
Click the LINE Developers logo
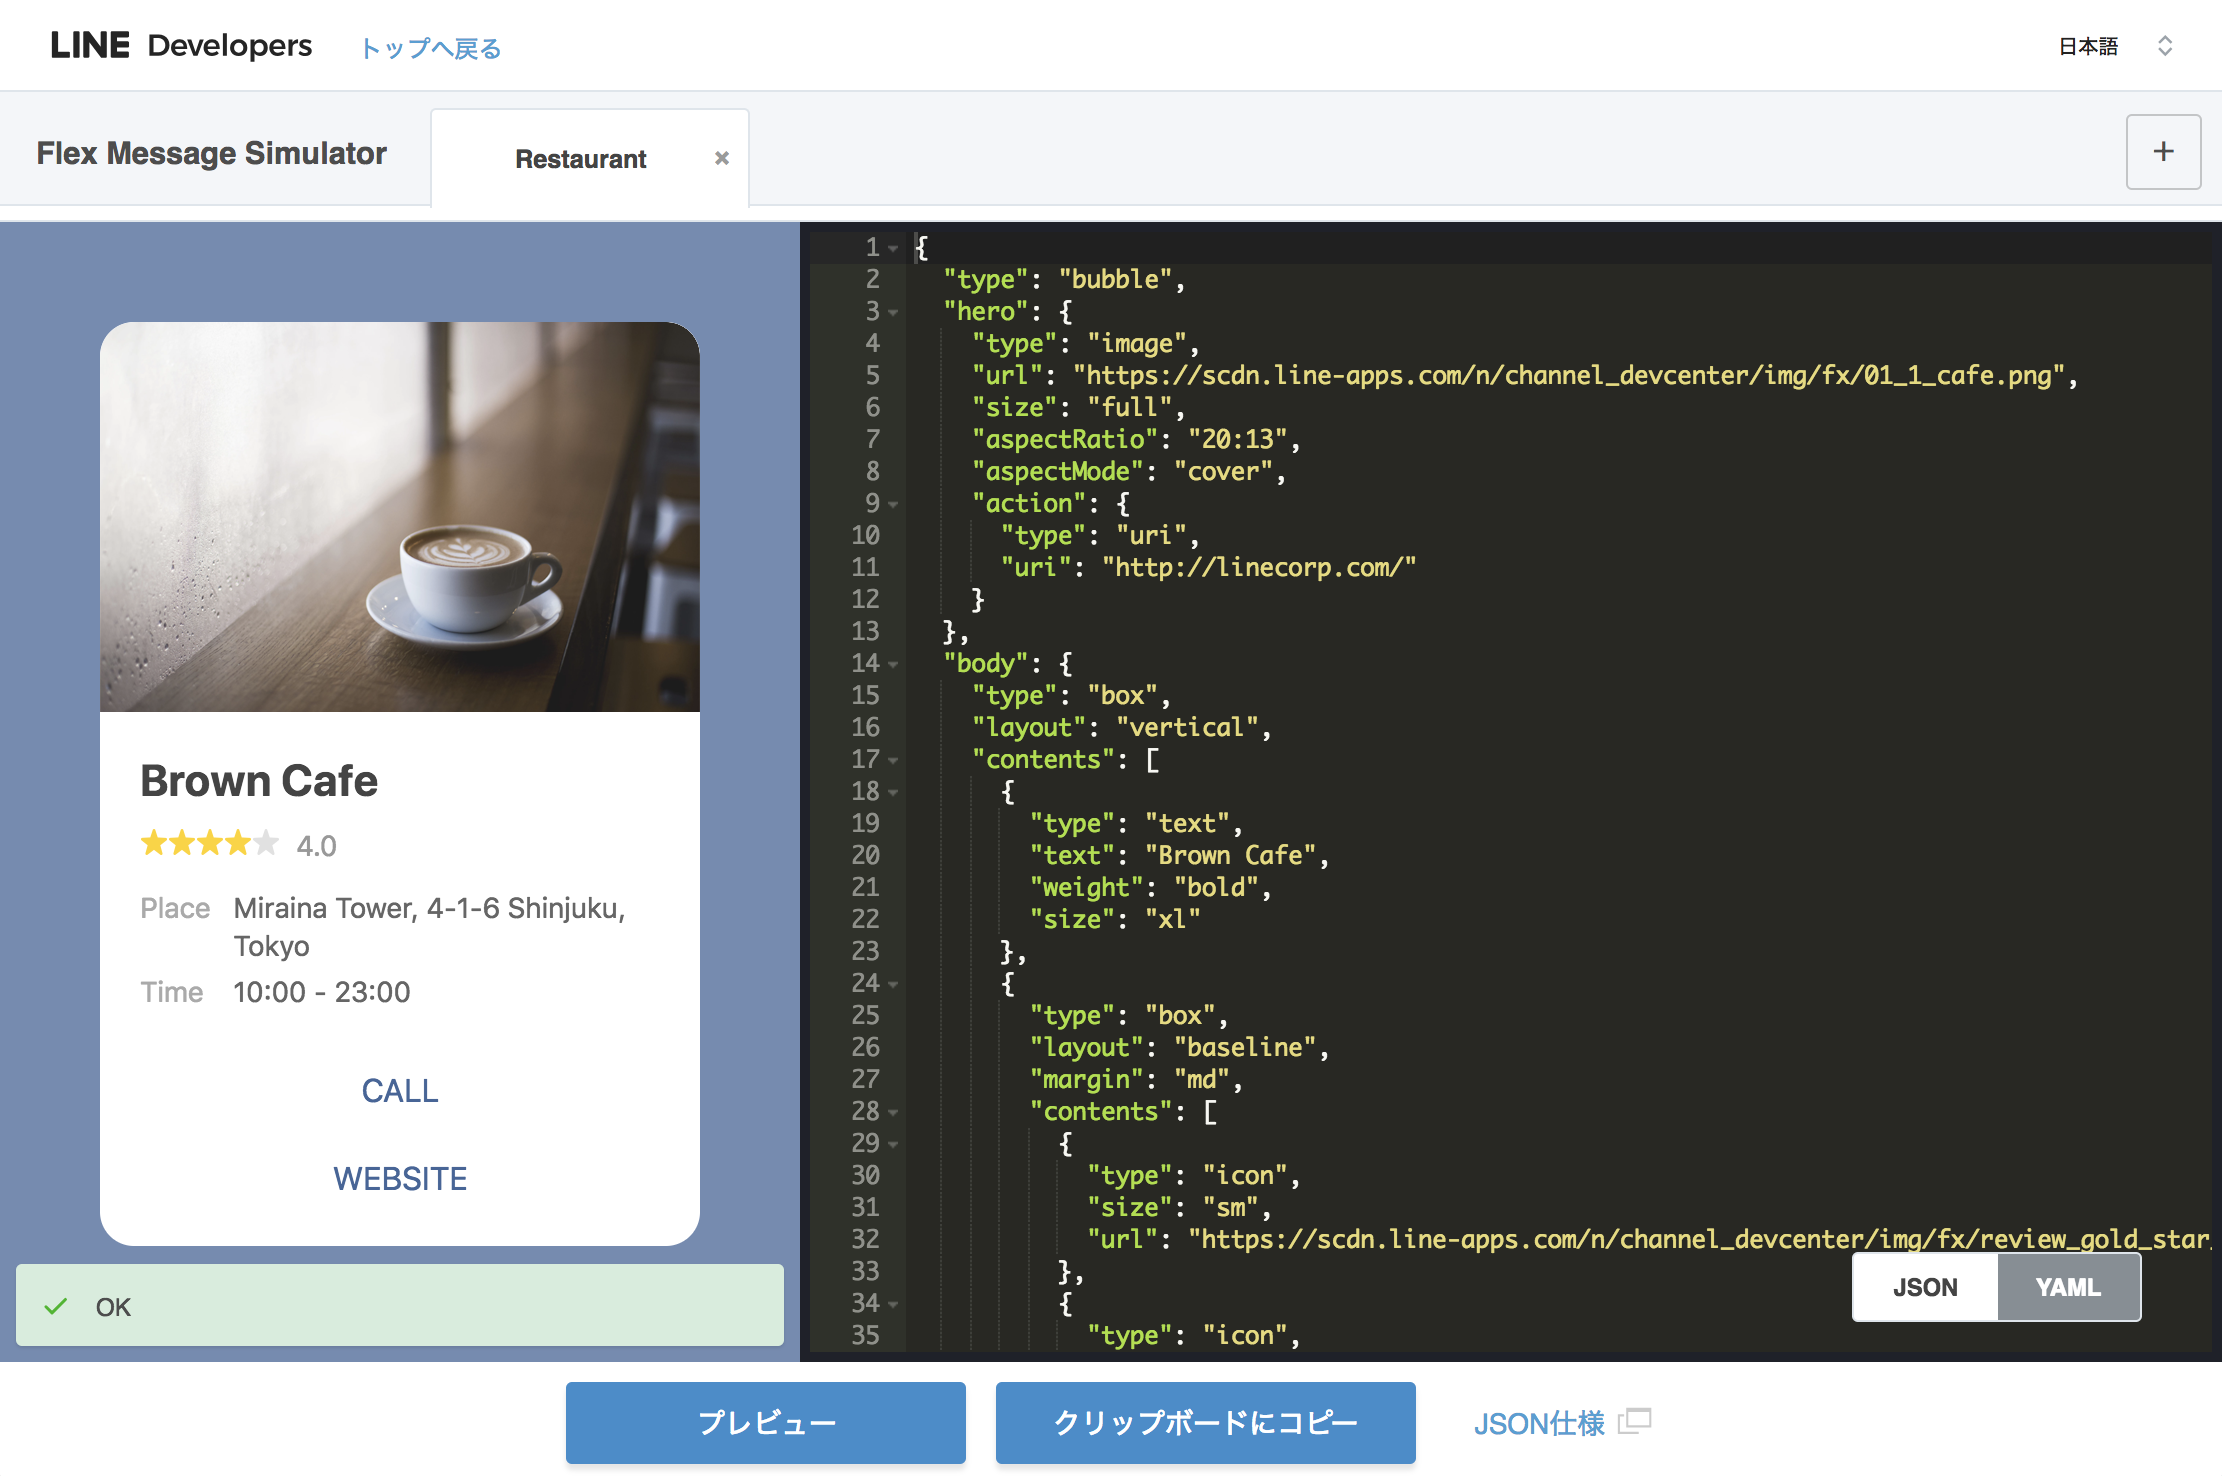(x=181, y=44)
